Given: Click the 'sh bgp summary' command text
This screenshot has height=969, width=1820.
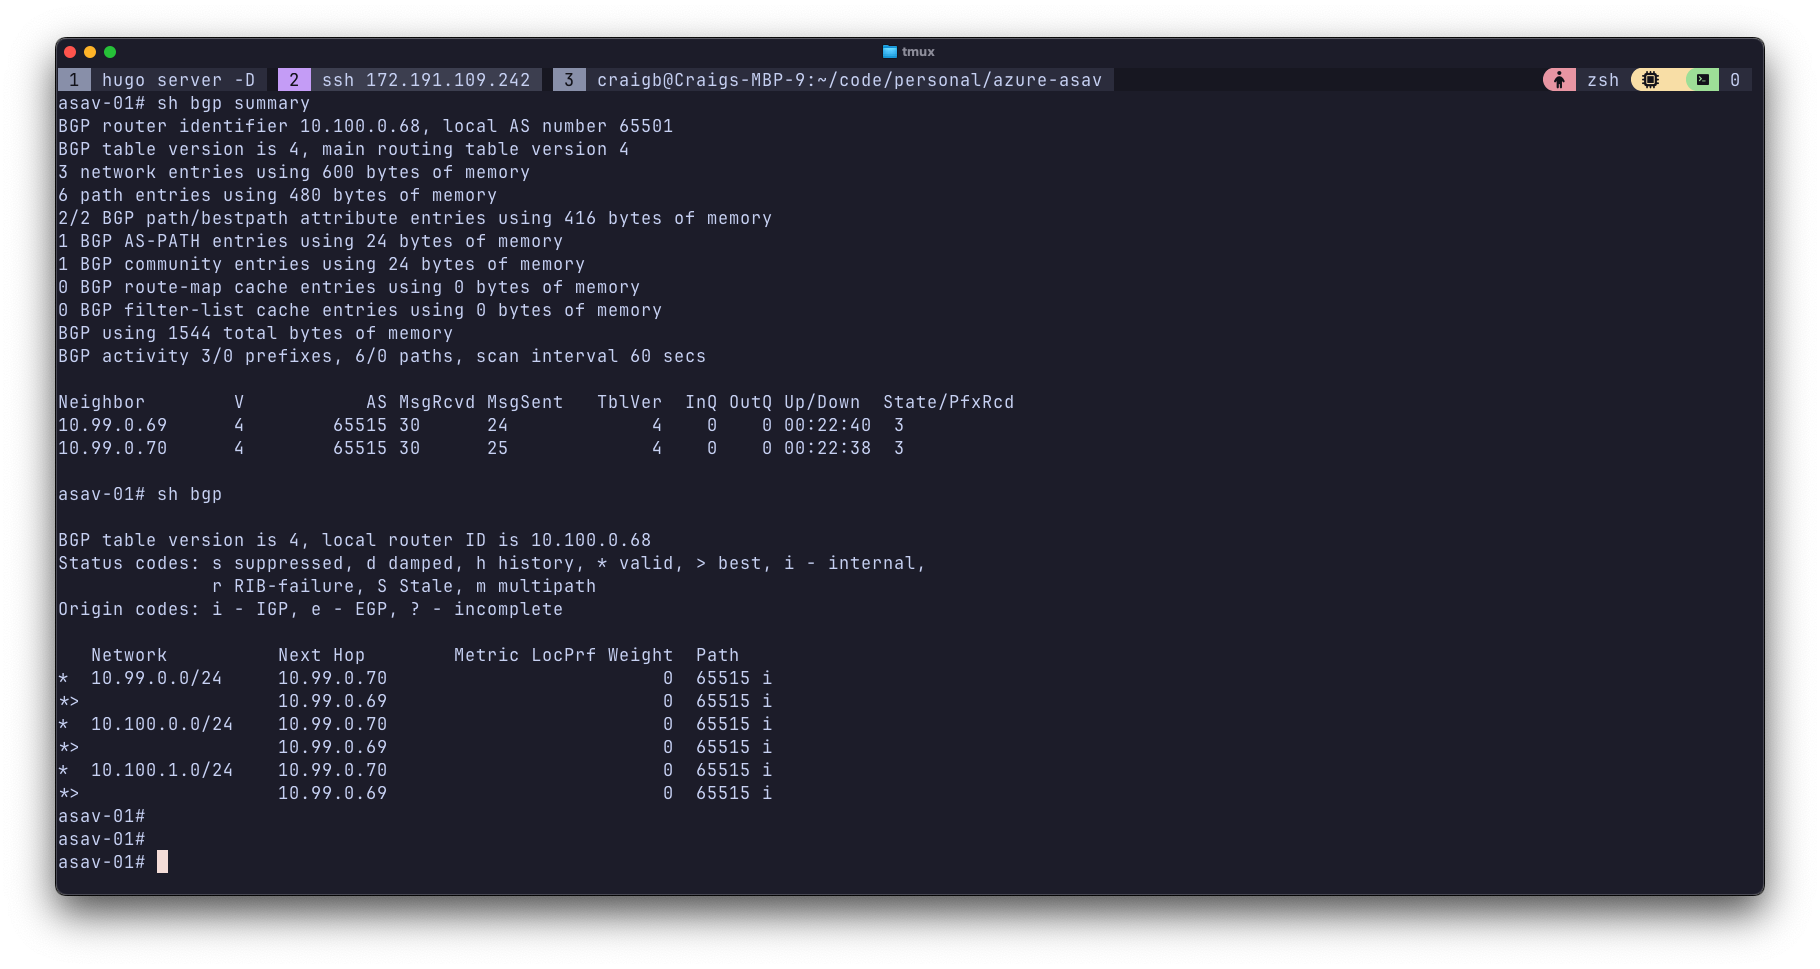Looking at the screenshot, I should click(x=233, y=103).
